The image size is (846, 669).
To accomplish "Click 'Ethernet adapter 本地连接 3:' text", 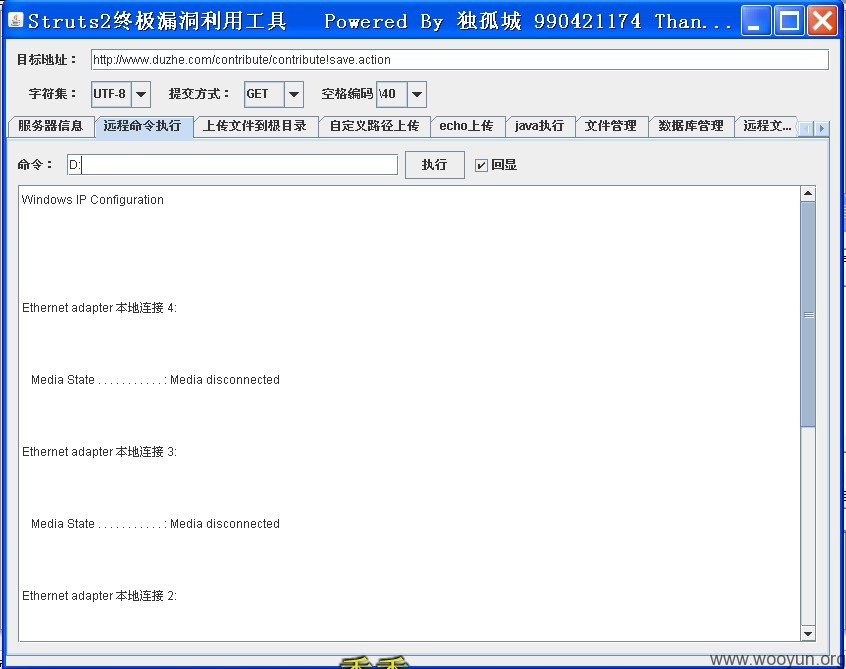I will click(99, 452).
